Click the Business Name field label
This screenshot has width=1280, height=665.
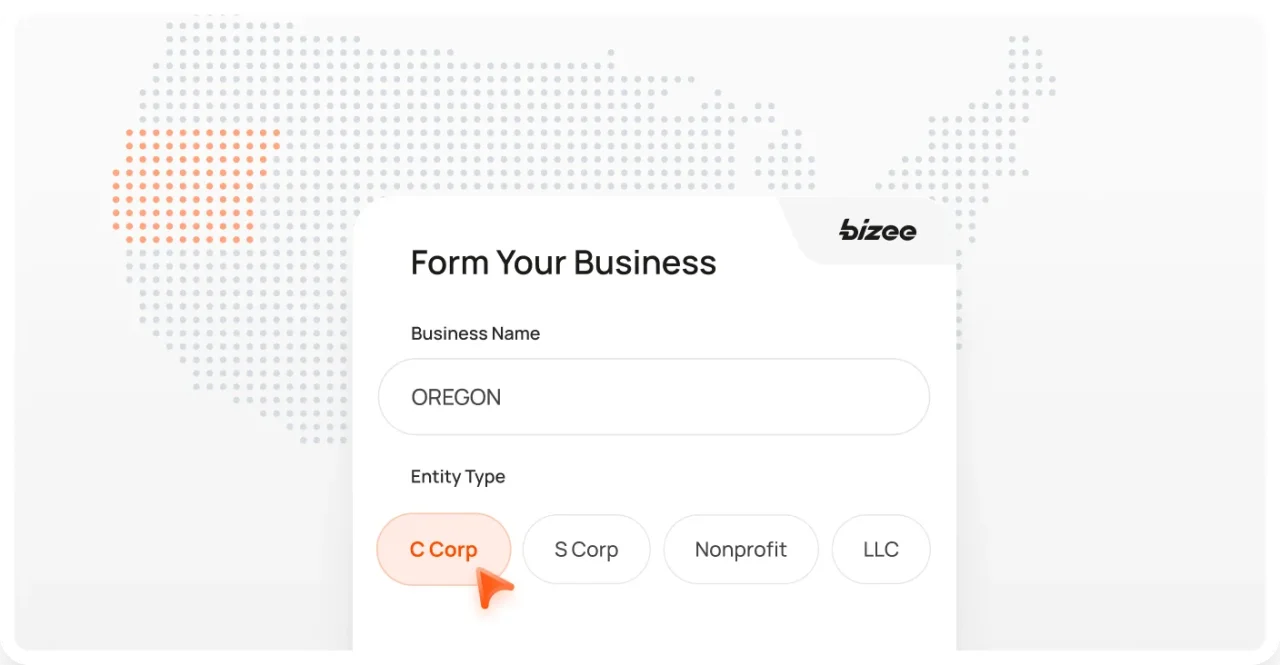[475, 333]
